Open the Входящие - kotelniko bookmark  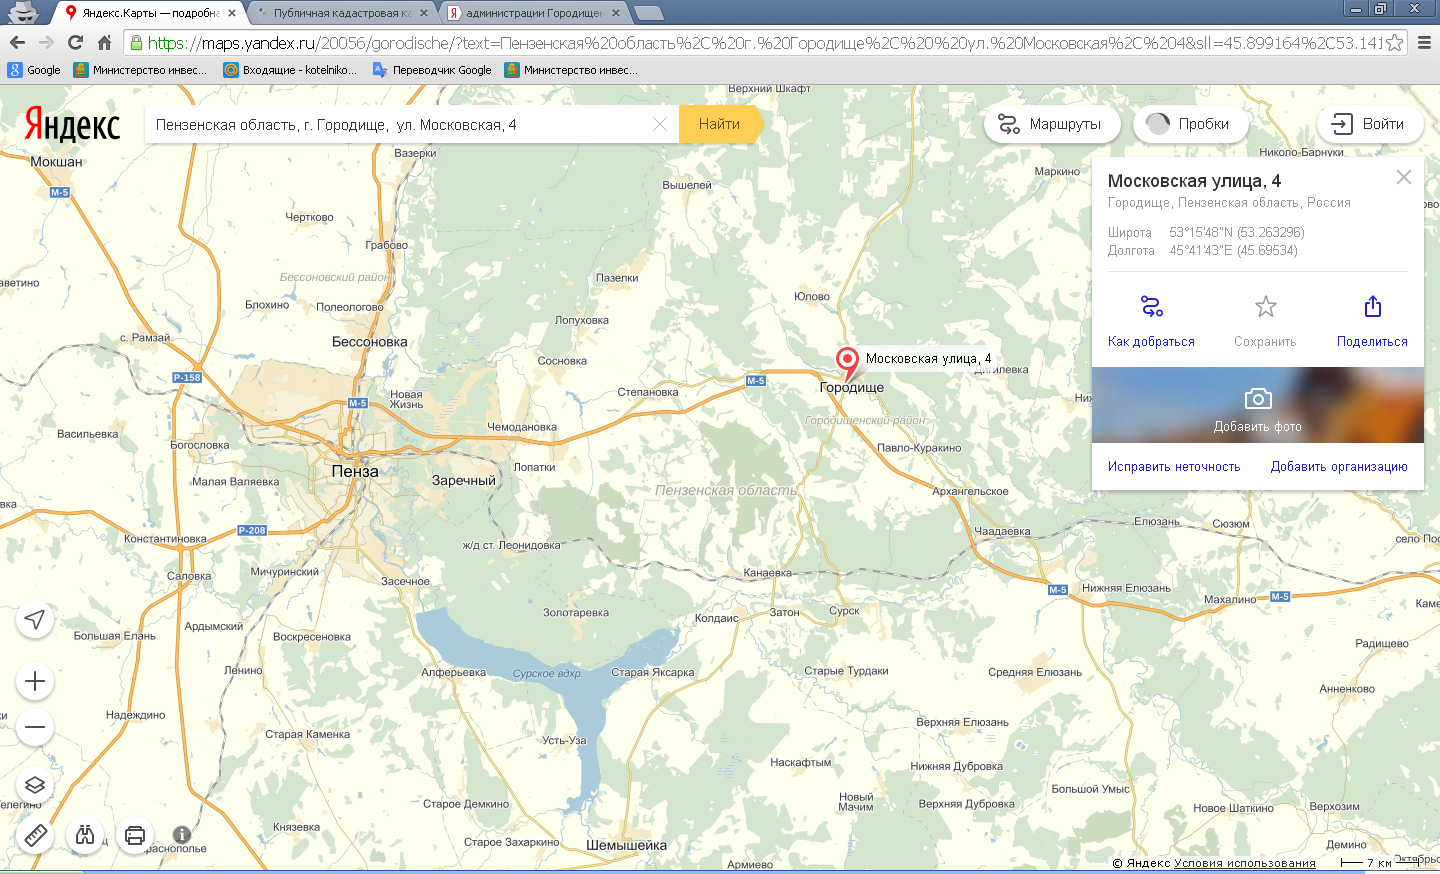pos(289,70)
